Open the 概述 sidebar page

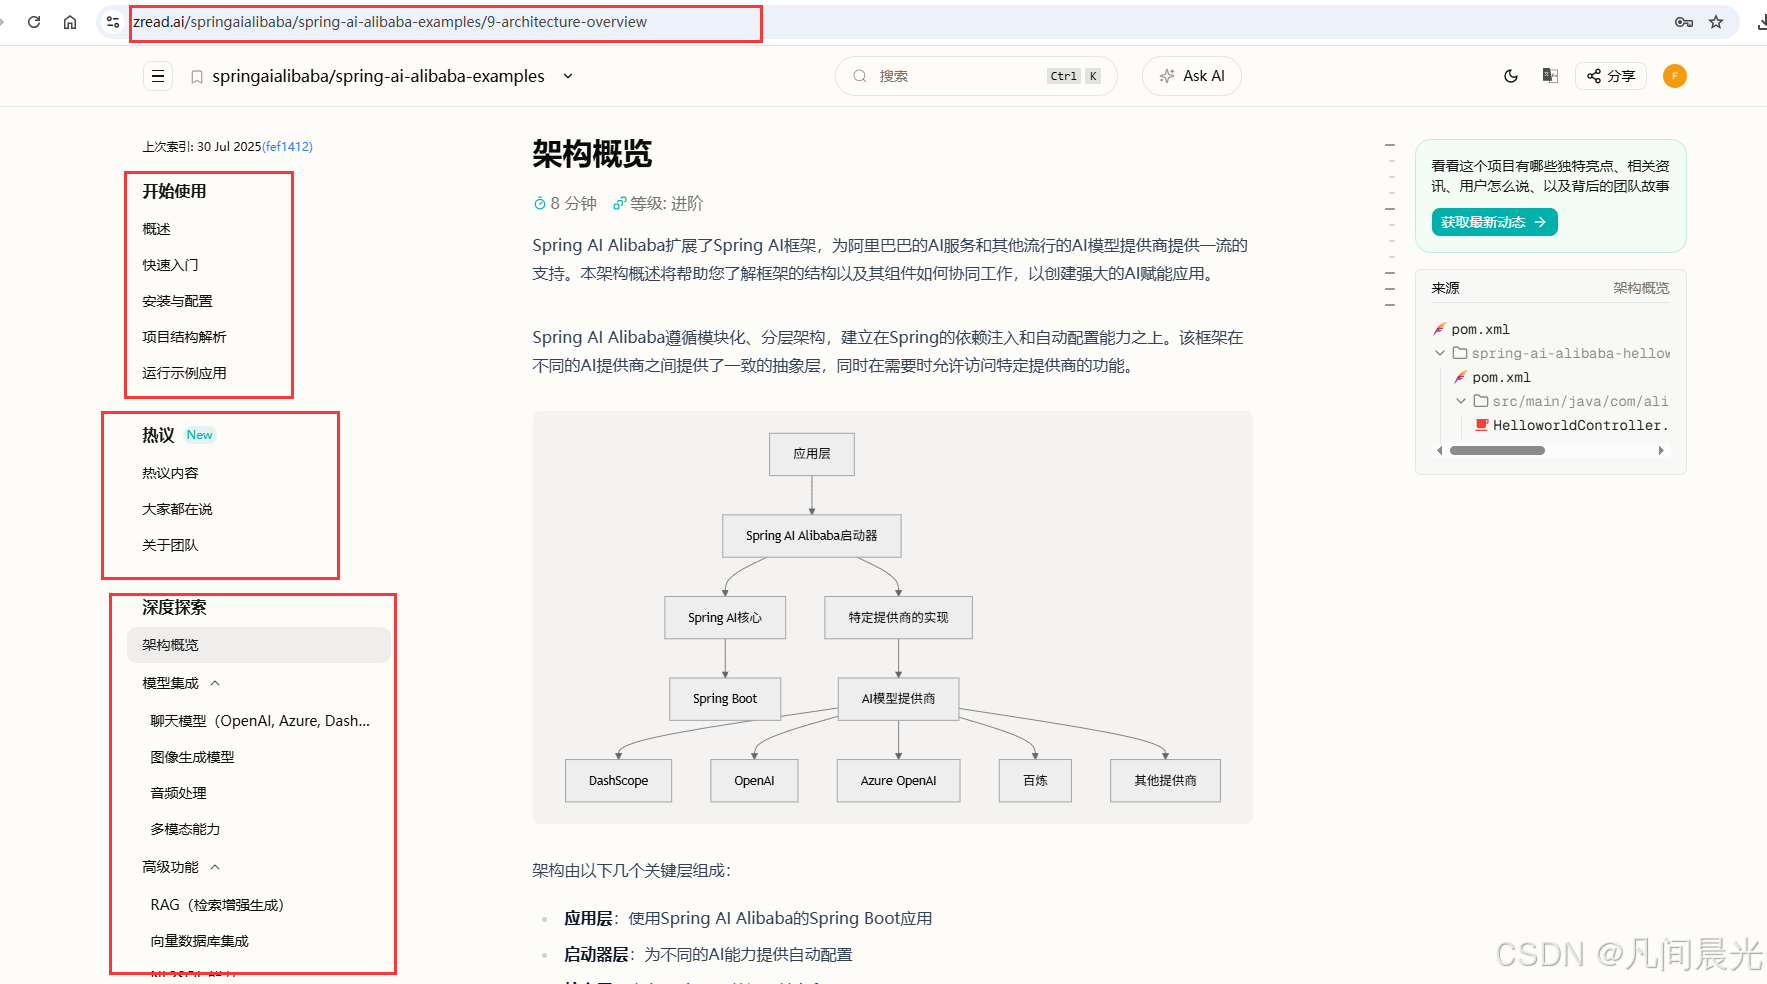pos(157,229)
